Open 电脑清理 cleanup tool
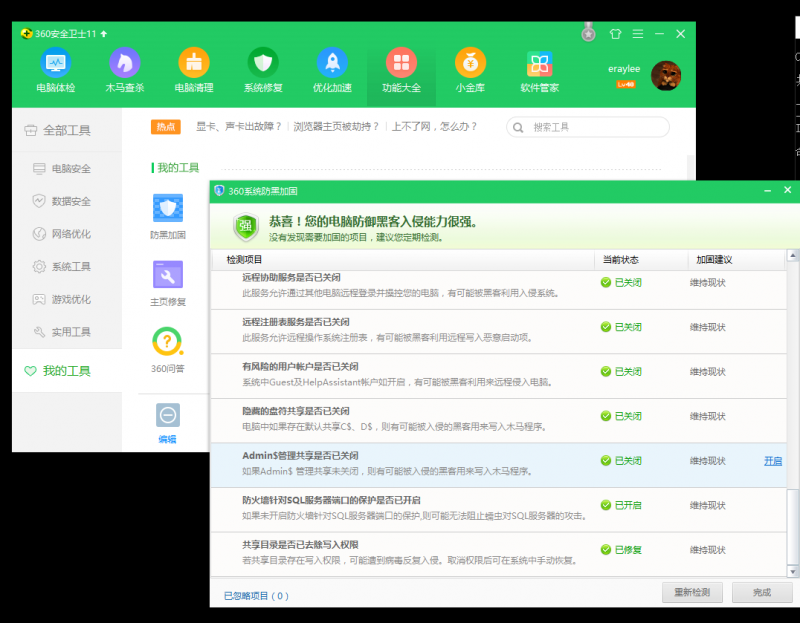 (x=194, y=72)
